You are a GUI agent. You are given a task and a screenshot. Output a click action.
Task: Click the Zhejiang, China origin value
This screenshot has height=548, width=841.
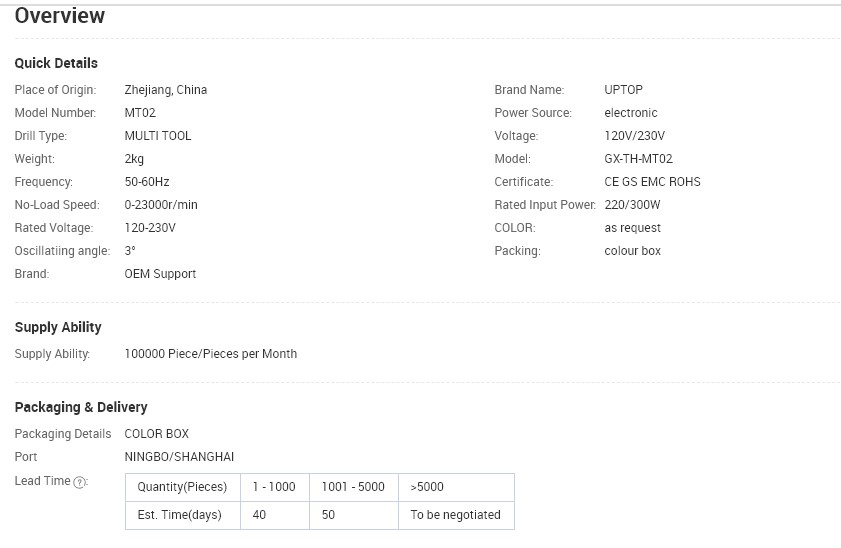tap(166, 90)
